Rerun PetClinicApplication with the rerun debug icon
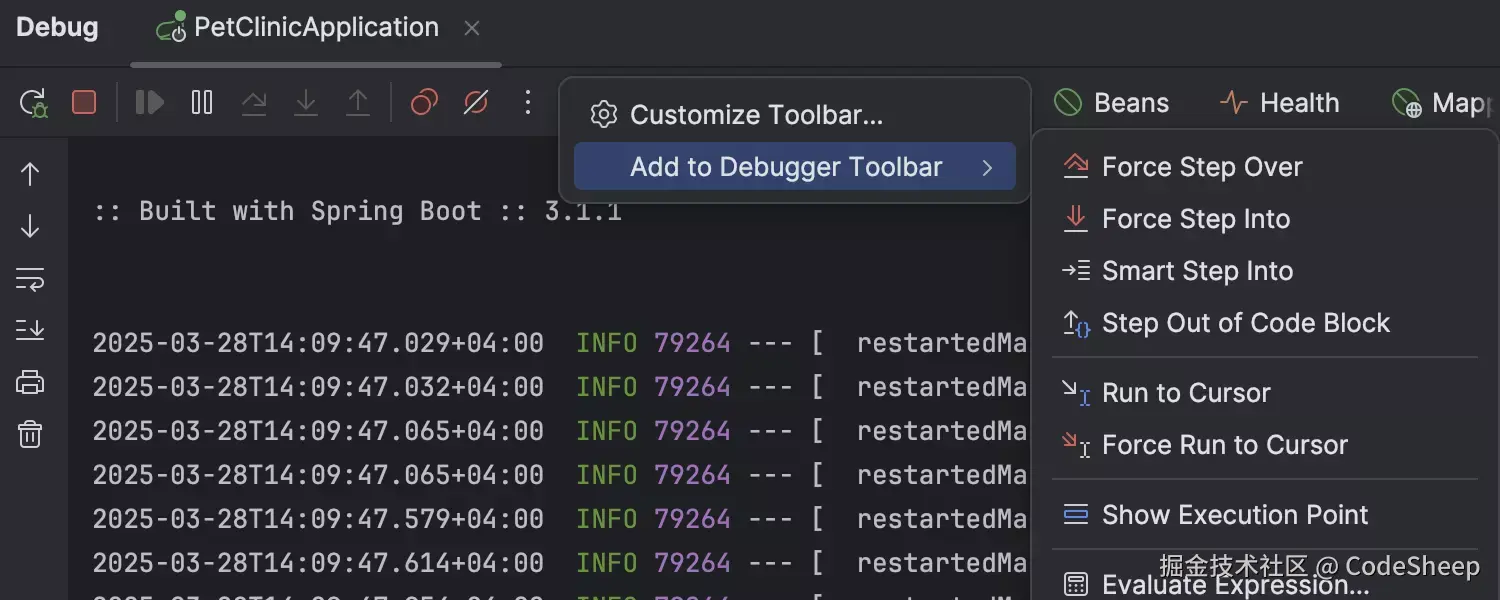Viewport: 1500px width, 600px height. coord(33,102)
